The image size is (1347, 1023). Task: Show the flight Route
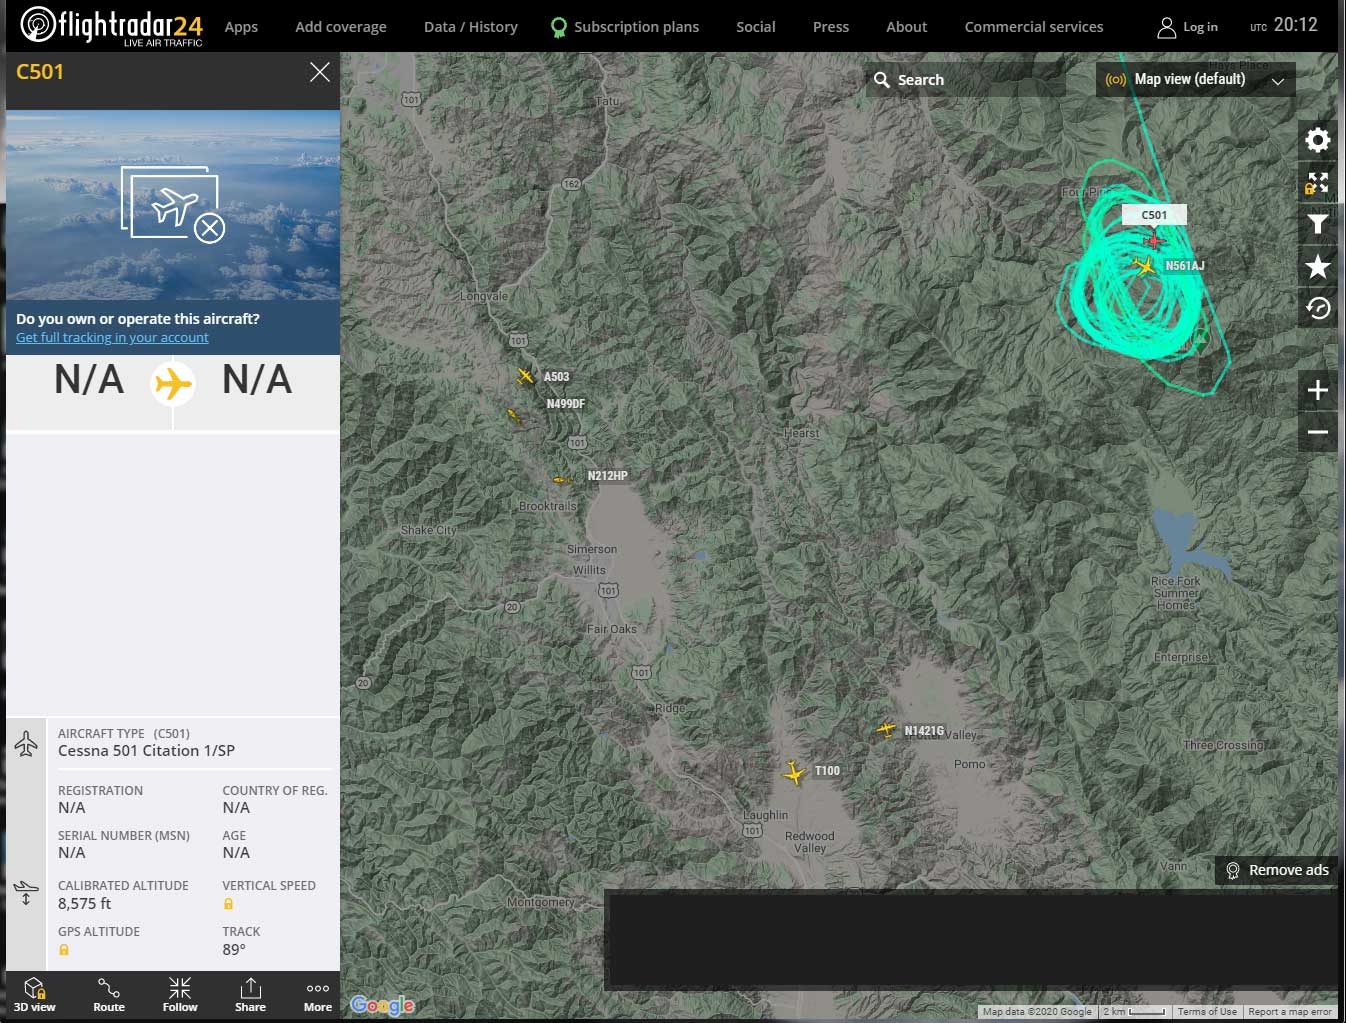tap(109, 995)
